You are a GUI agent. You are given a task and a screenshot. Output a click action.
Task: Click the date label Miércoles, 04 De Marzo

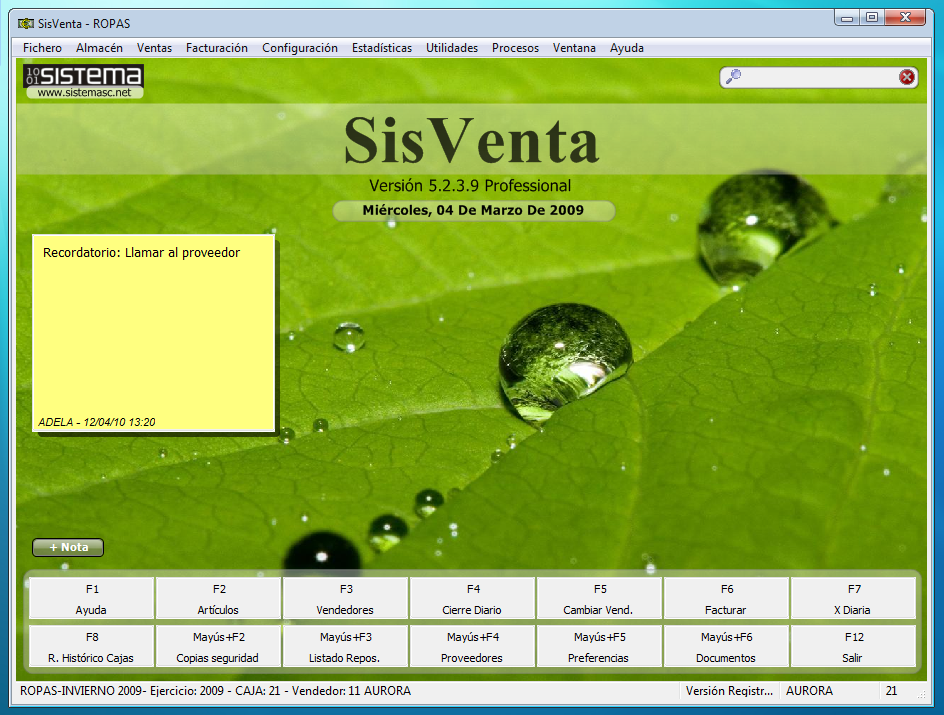pyautogui.click(x=473, y=211)
